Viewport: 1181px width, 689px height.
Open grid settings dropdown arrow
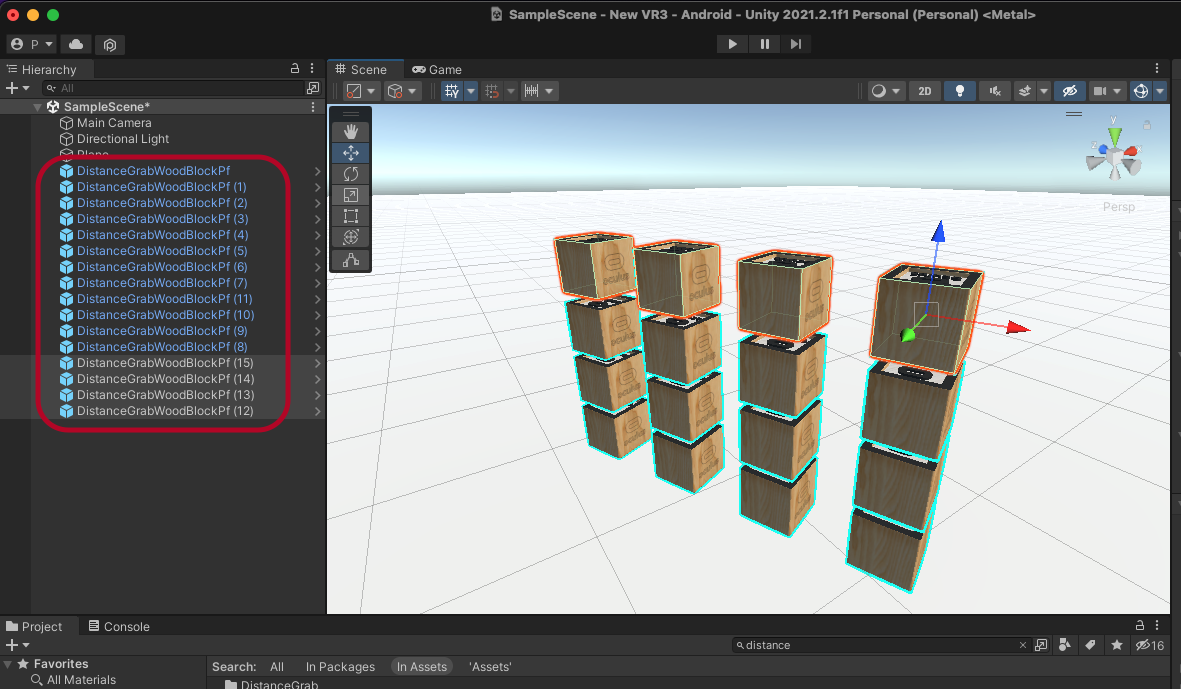coord(471,91)
